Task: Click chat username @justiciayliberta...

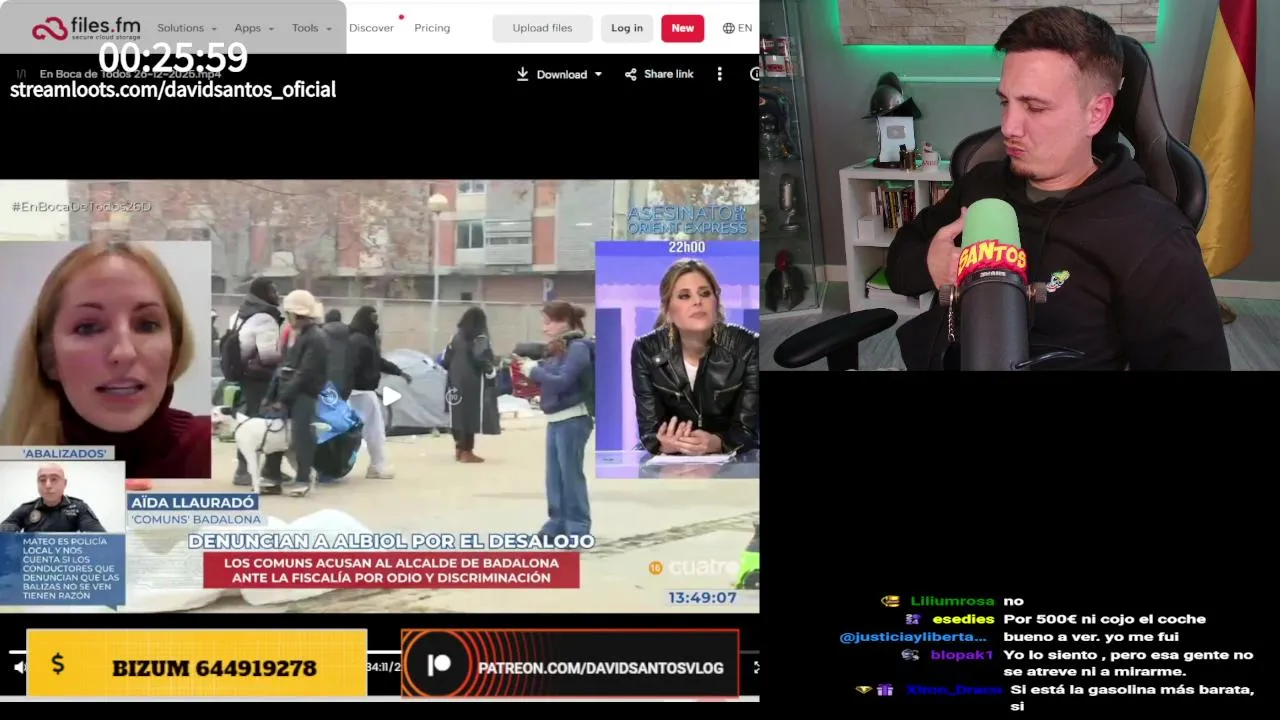Action: coord(913,637)
